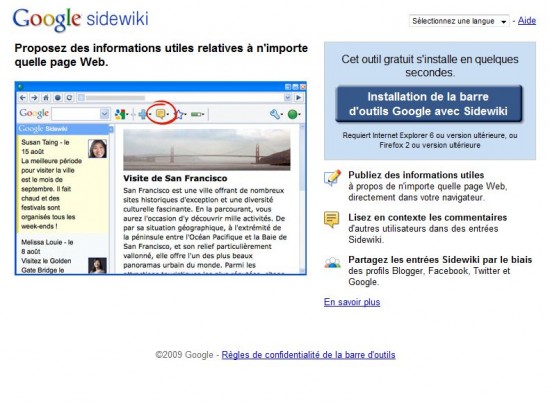Viewport: 550px width, 403px height.
Task: Click the browser forward arrow in illustration
Action: tap(34, 98)
